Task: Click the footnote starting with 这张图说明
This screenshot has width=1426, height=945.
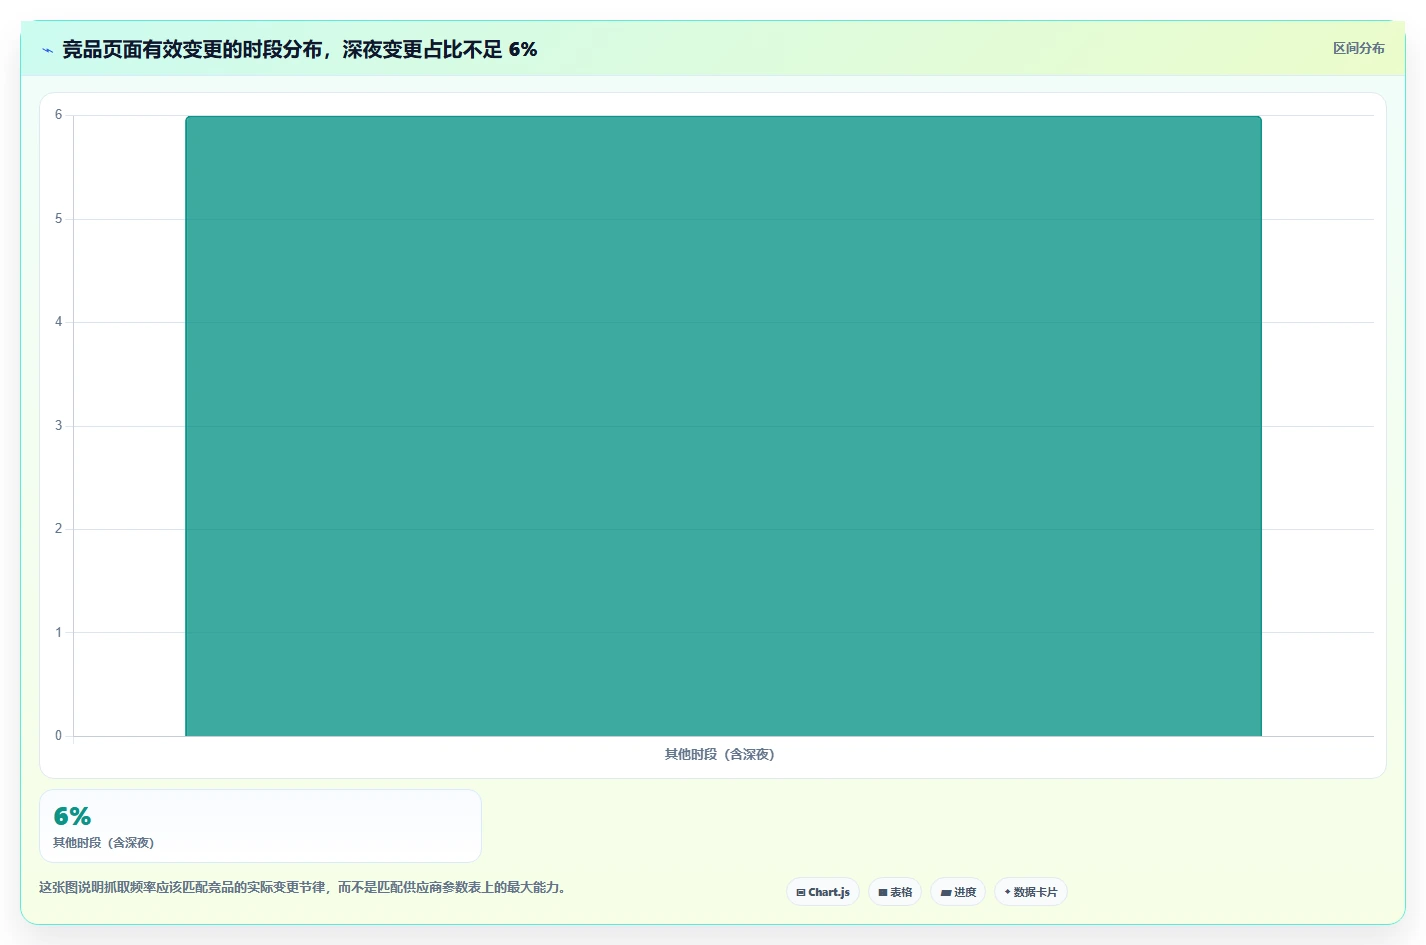Action: (302, 887)
